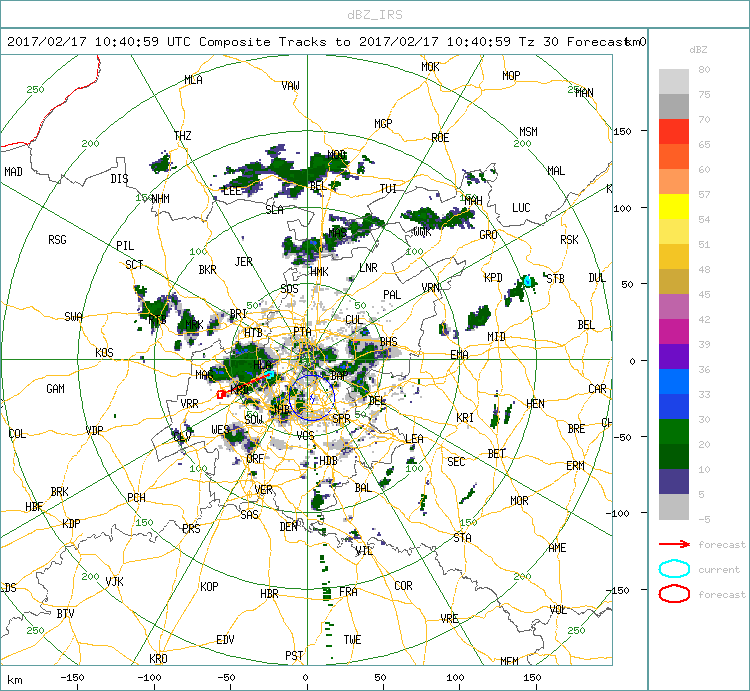Pick the purple 36–39 dBZ swatch
The image size is (750, 691).
[673, 356]
